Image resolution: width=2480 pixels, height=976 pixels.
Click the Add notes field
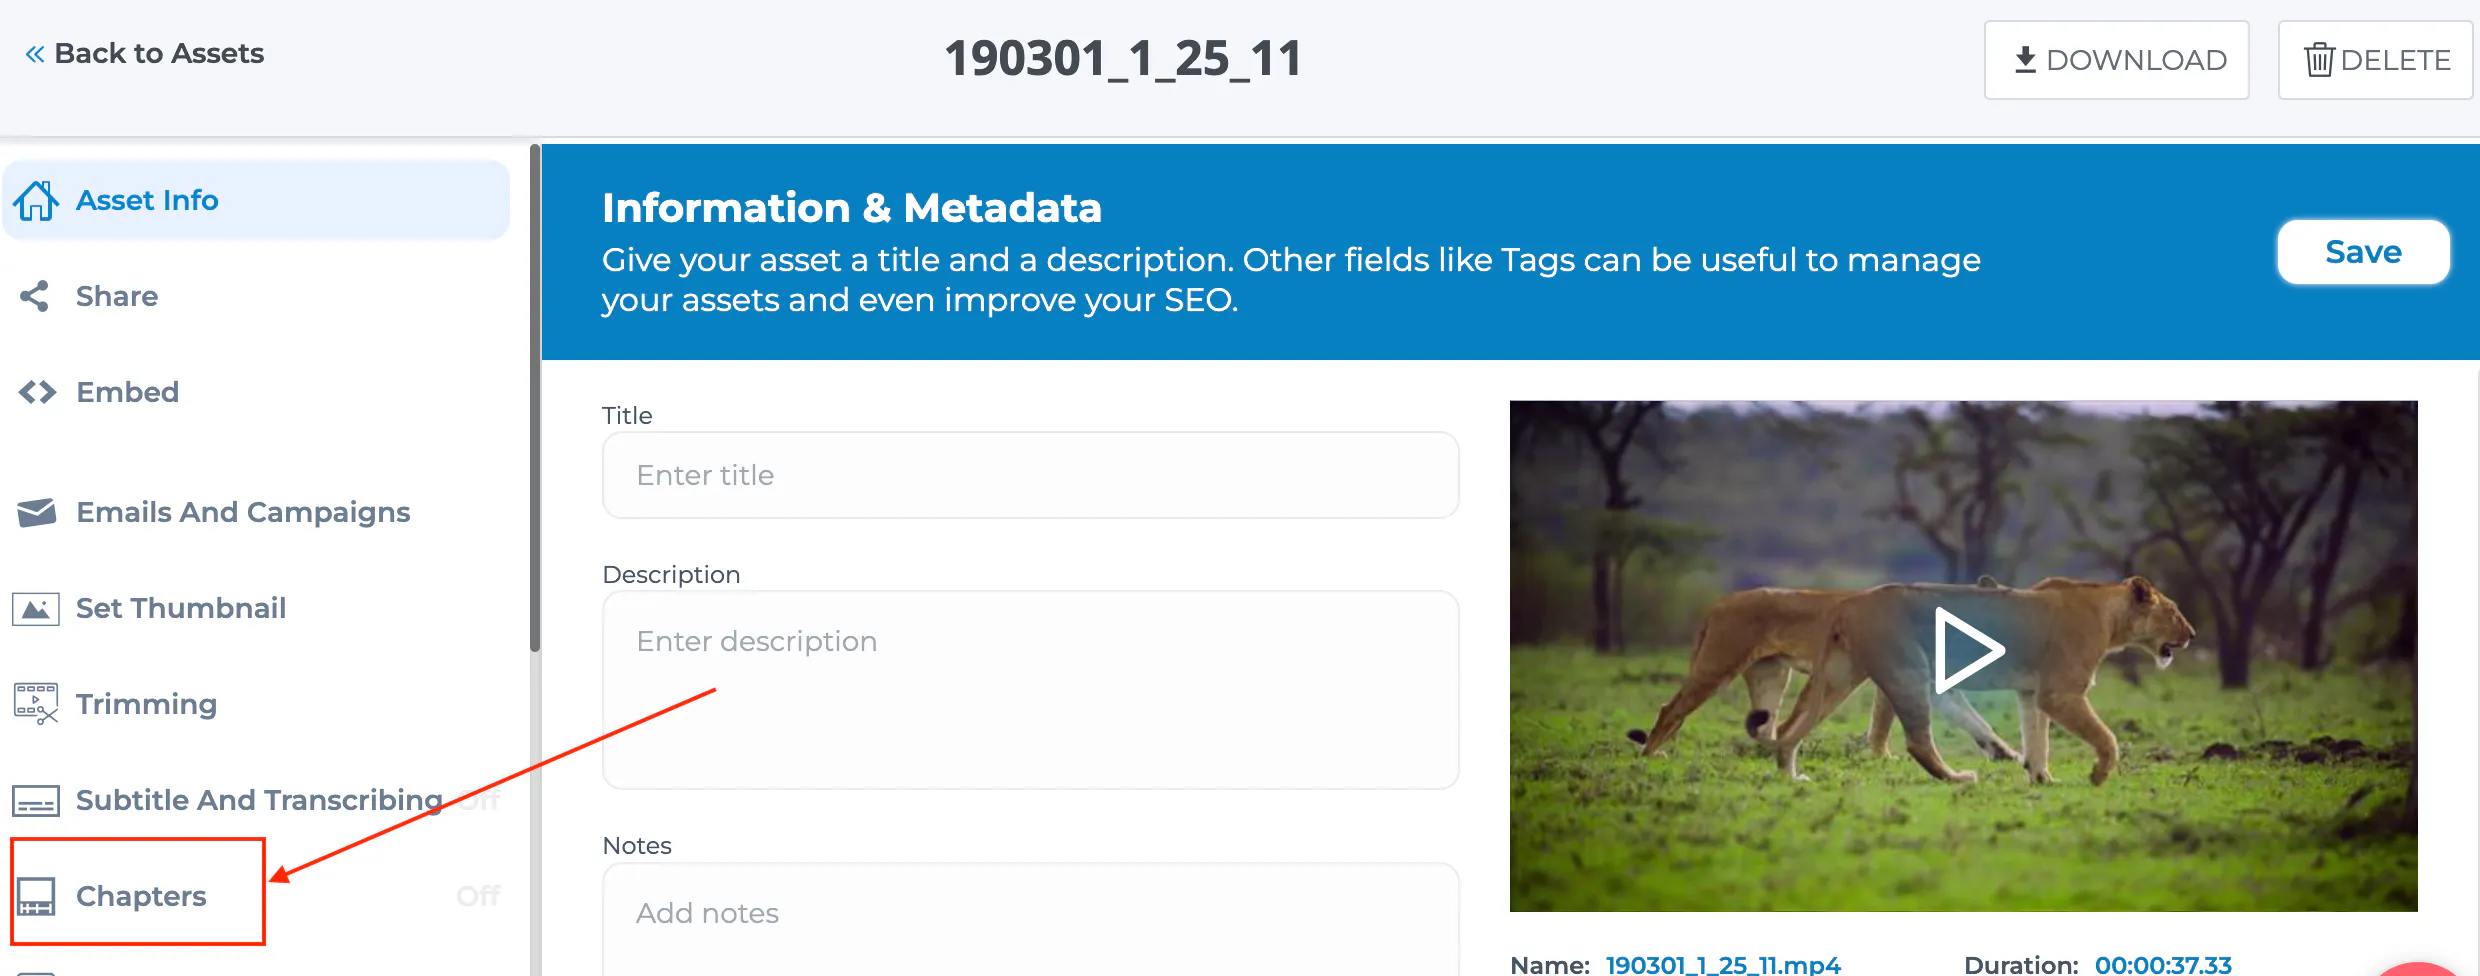coord(1031,918)
